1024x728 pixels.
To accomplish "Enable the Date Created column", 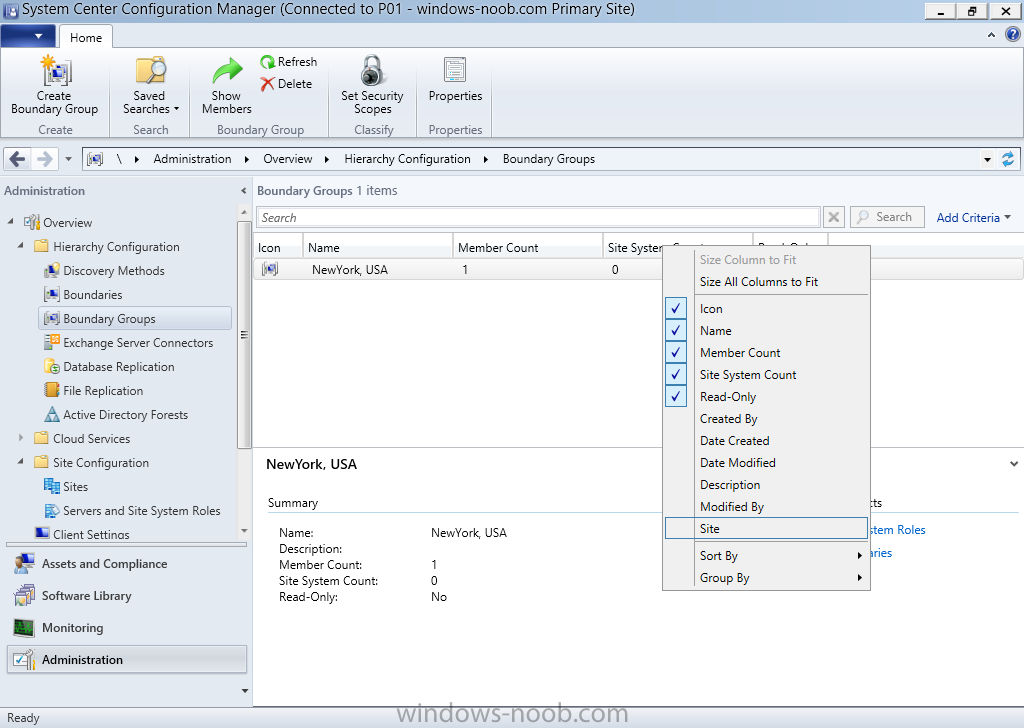I will pos(767,441).
